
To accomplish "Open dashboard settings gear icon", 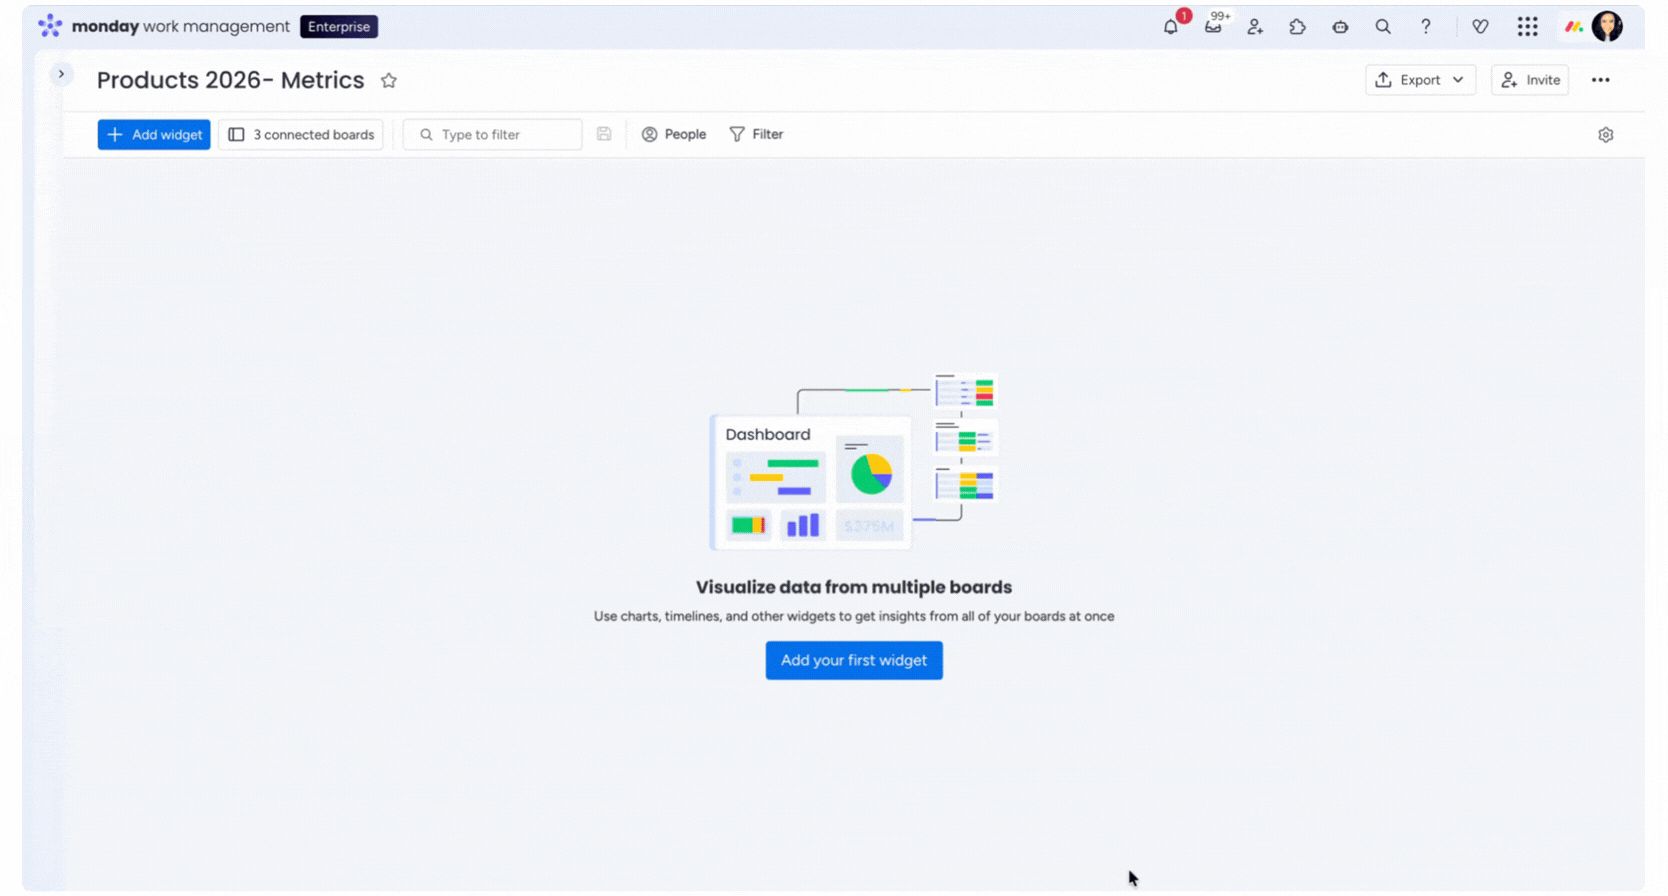I will tap(1605, 135).
